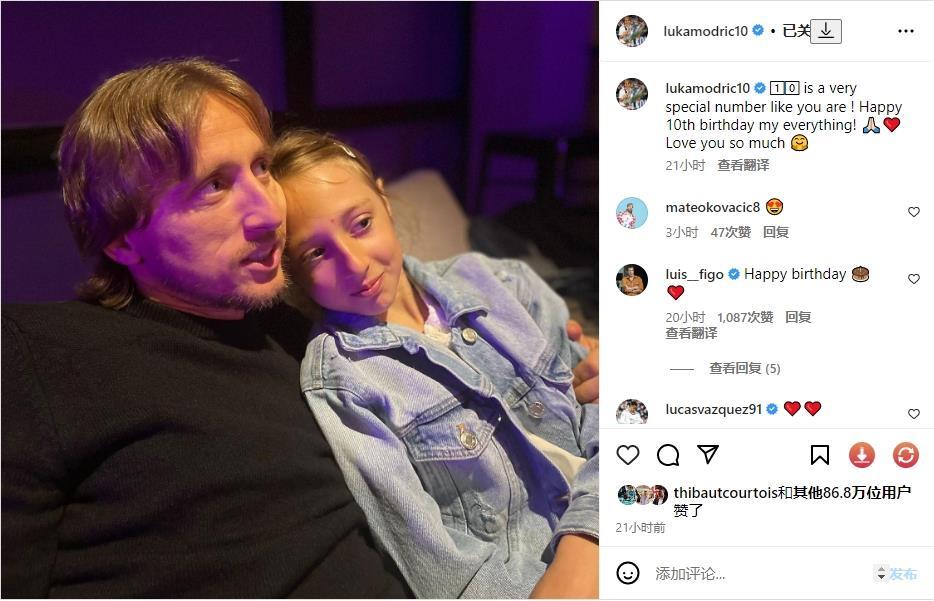Save post with the bookmark icon

[x=820, y=455]
